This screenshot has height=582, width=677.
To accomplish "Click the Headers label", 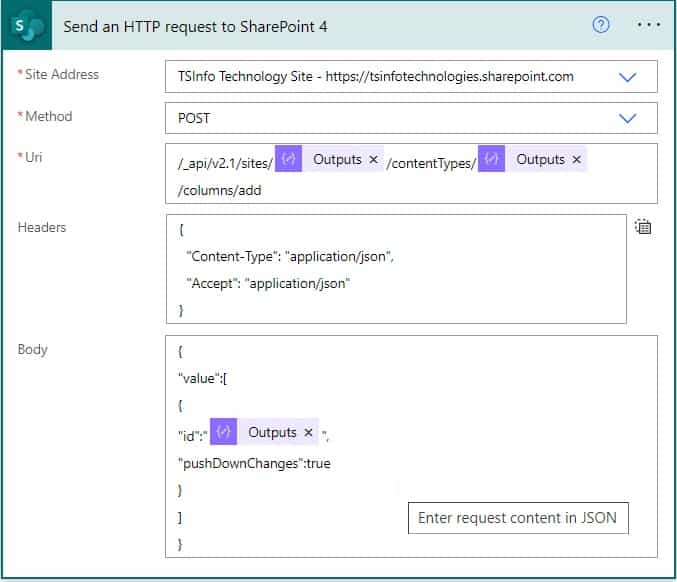I will pos(42,228).
